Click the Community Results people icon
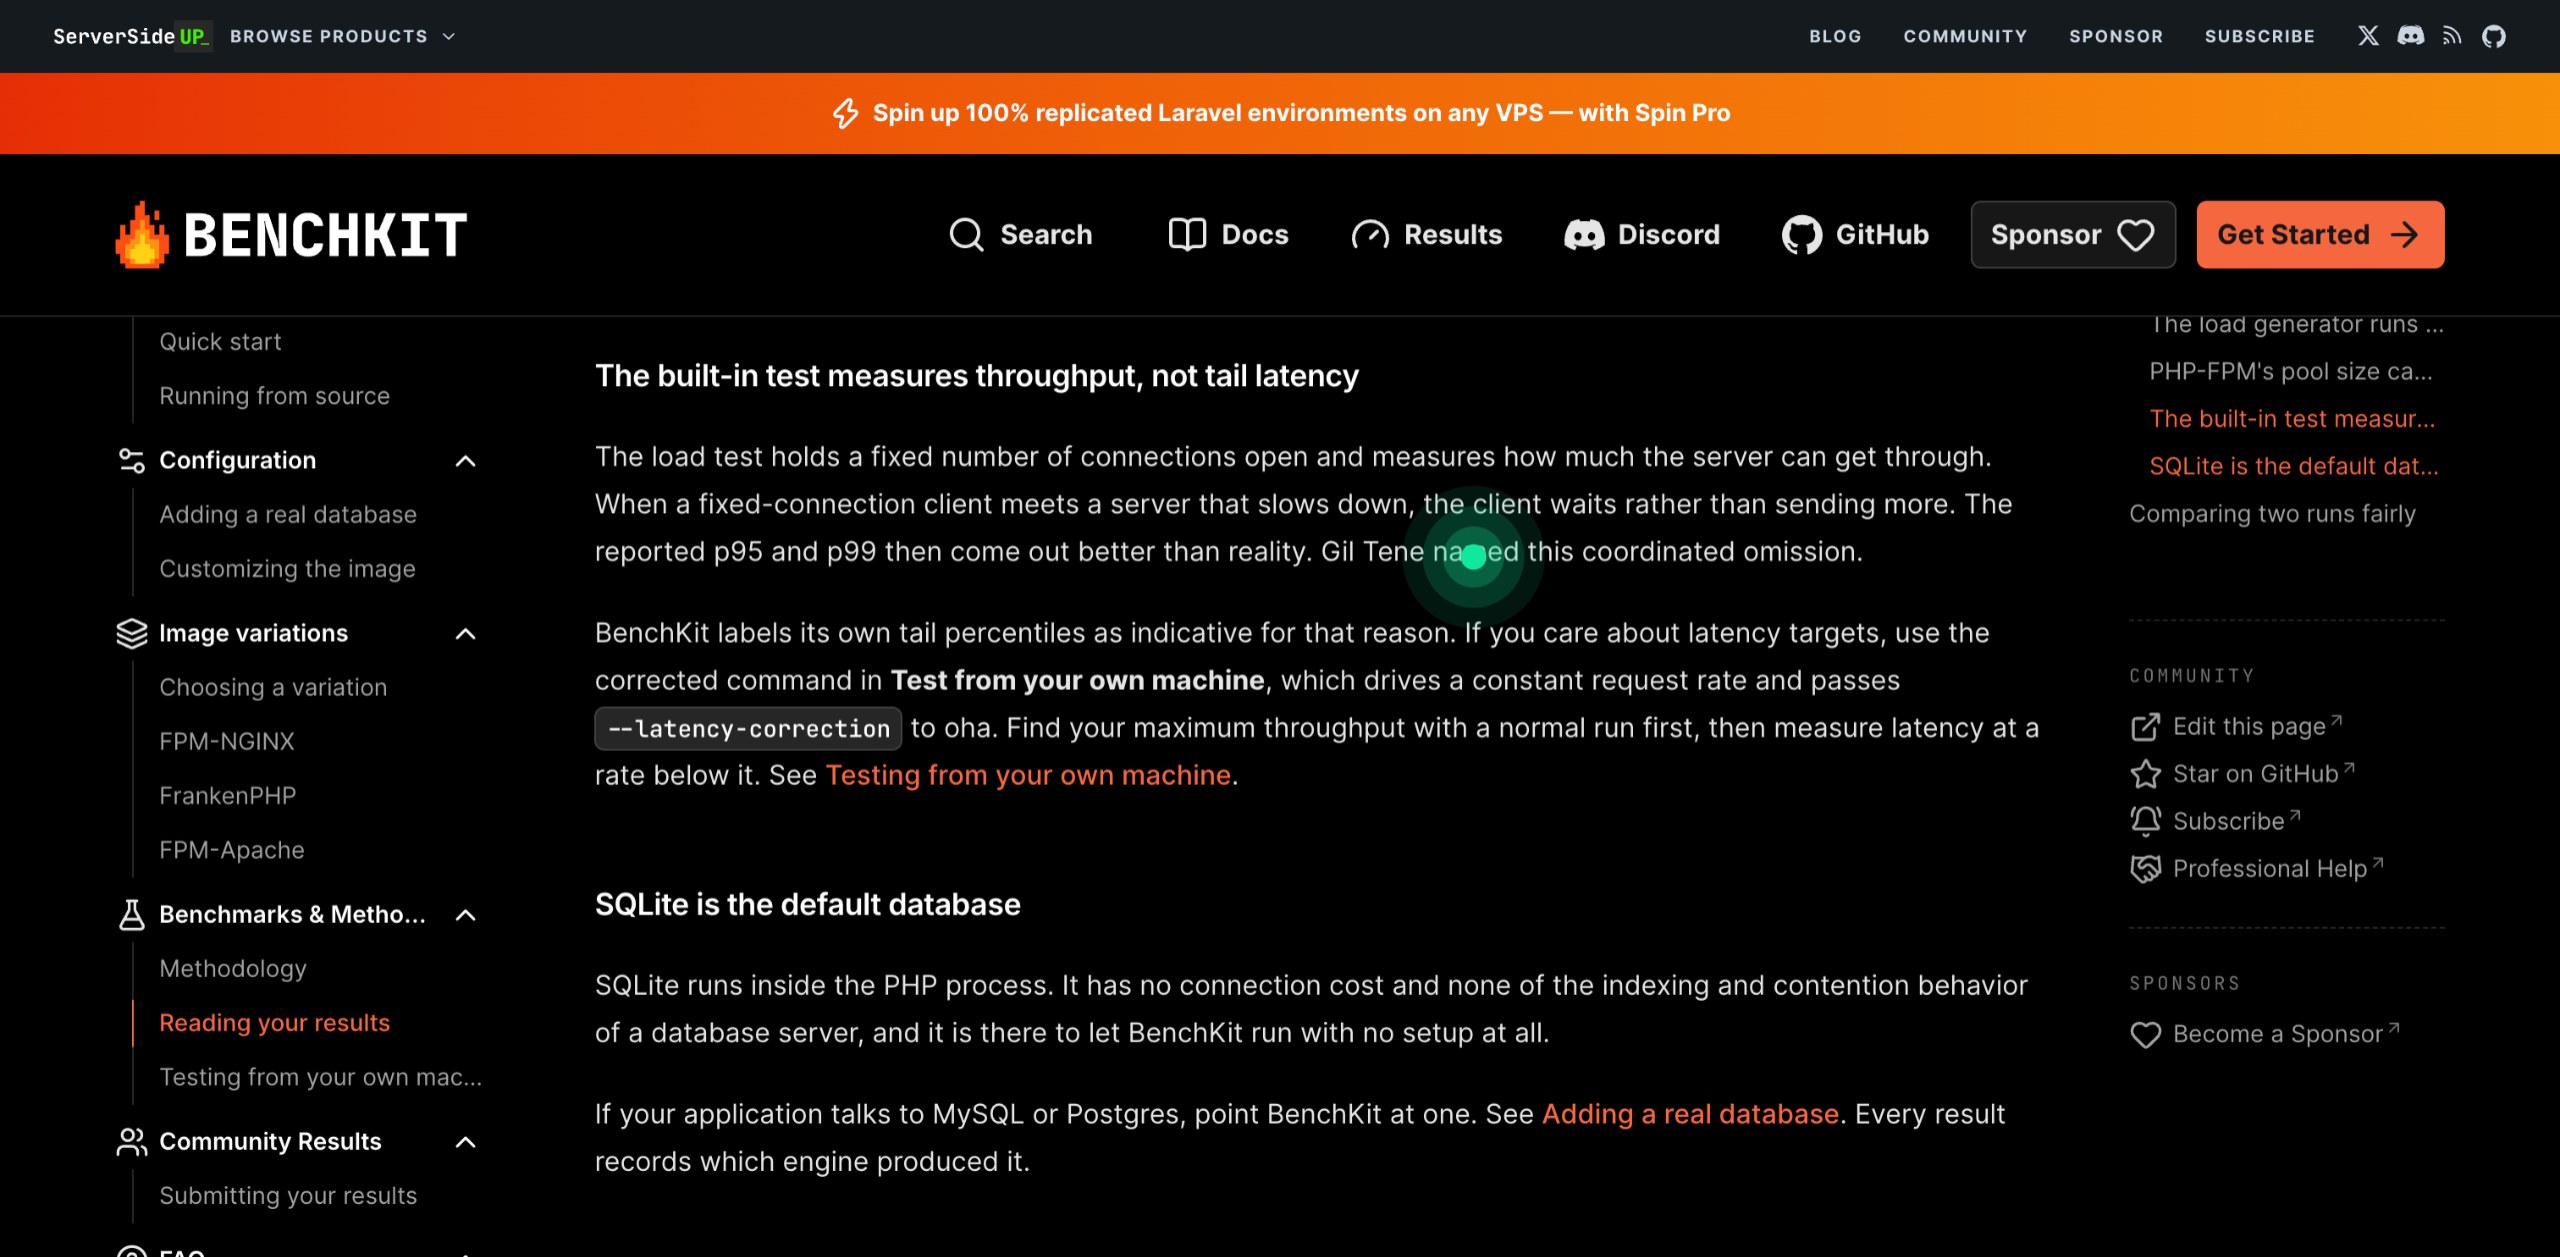This screenshot has width=2560, height=1257. 131,1141
